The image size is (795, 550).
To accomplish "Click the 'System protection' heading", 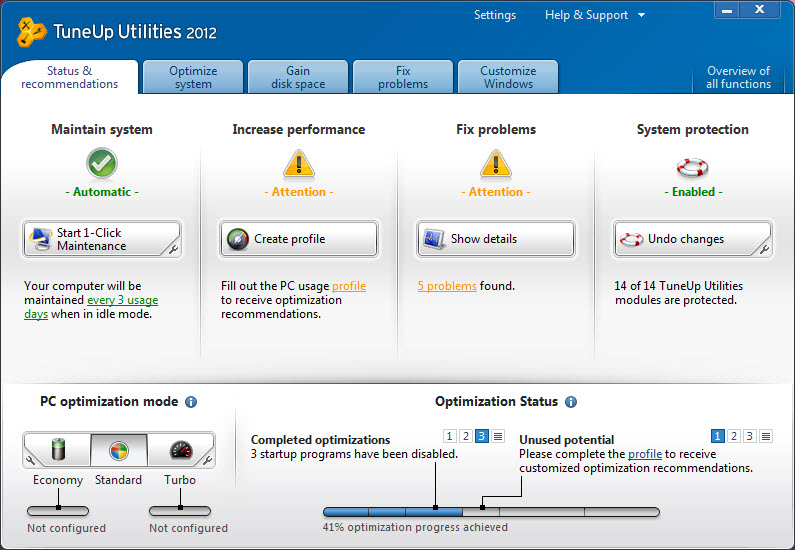I will tap(692, 129).
